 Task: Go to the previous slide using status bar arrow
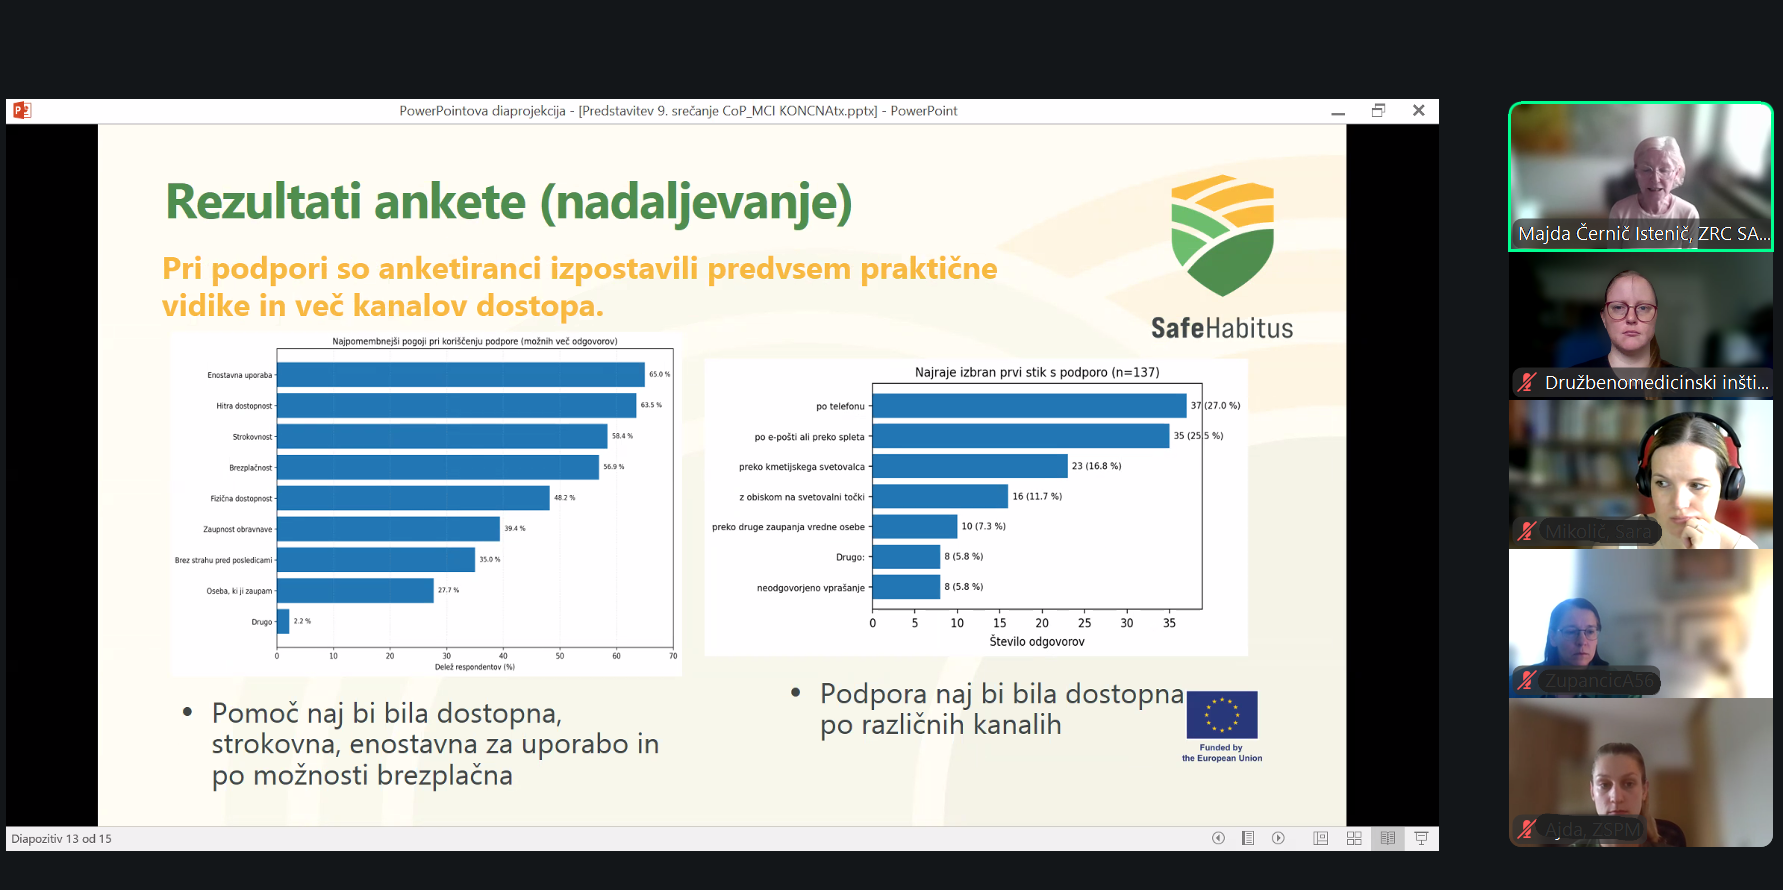pyautogui.click(x=1218, y=838)
